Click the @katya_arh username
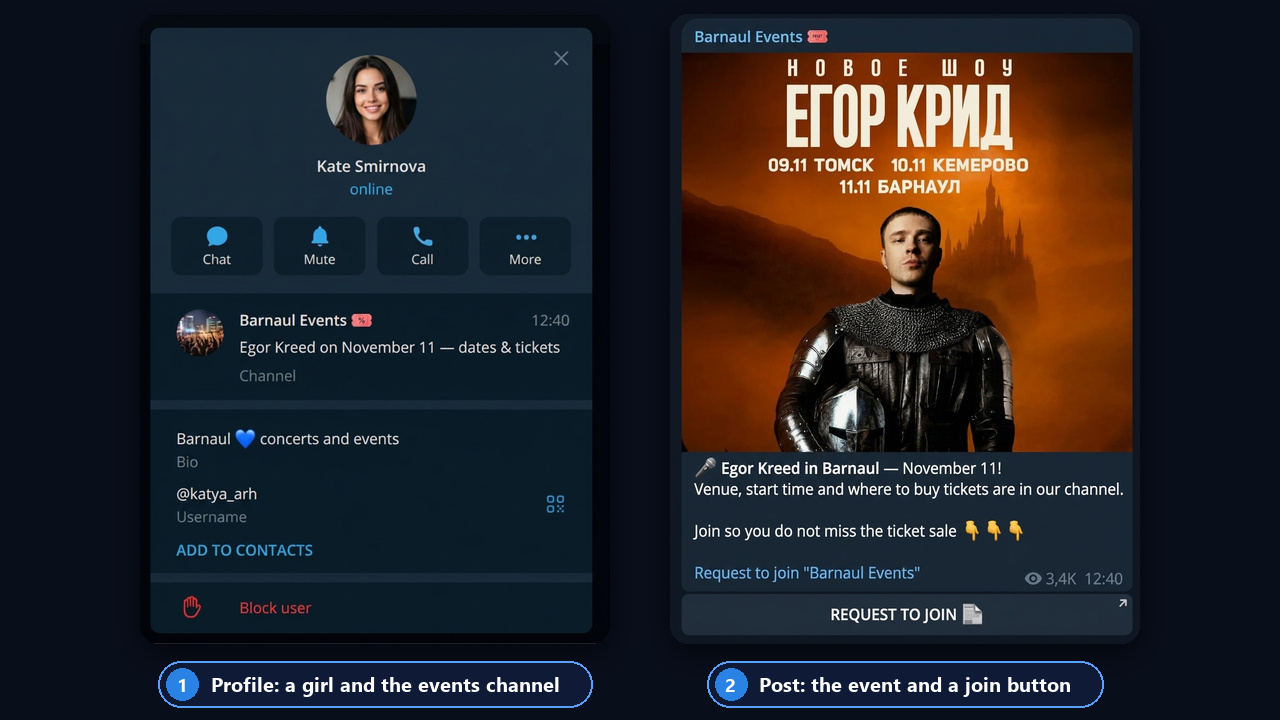Screen dimensions: 1280x720 click(217, 493)
